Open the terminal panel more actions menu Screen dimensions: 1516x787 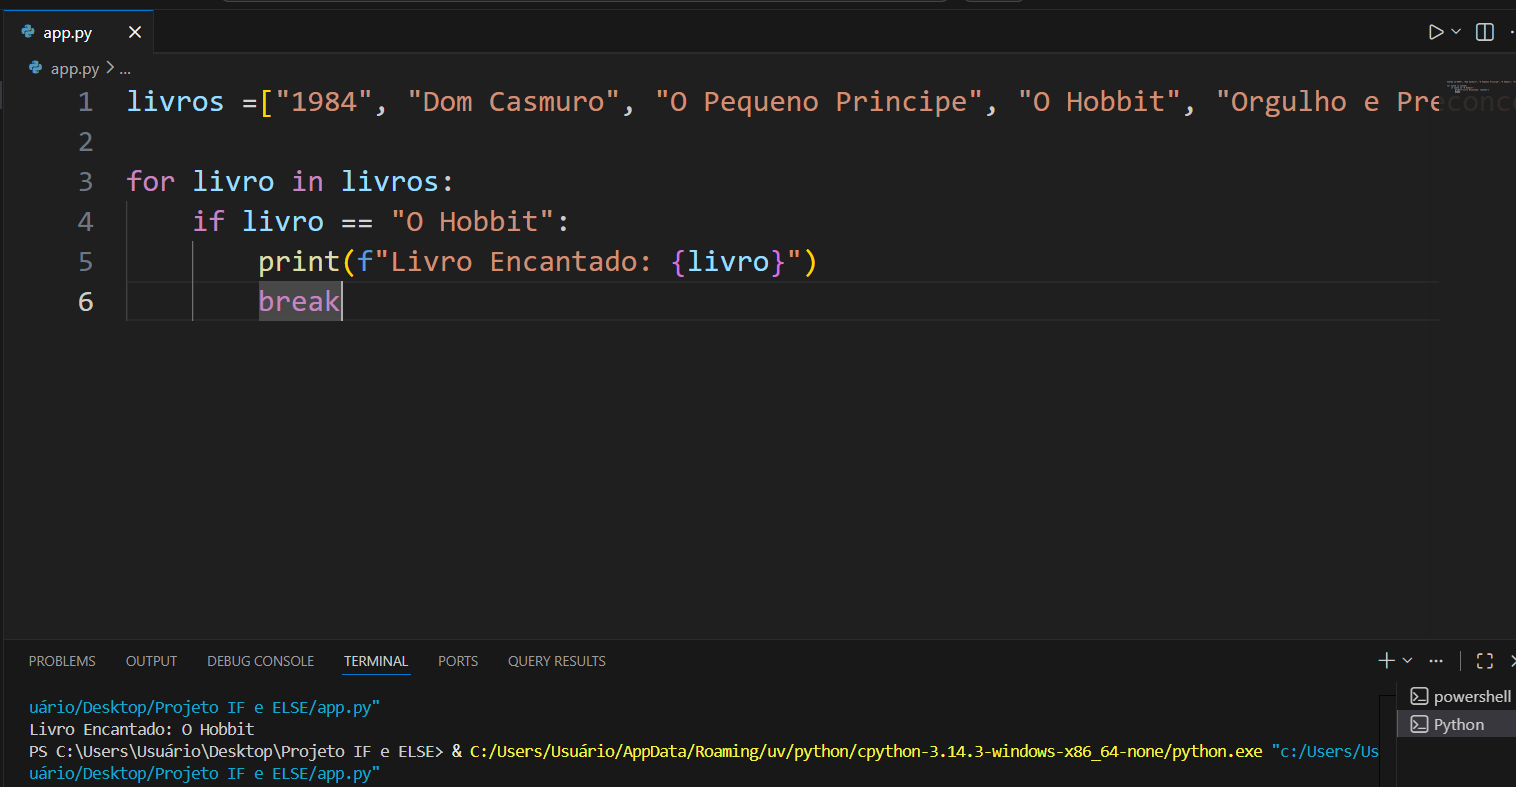pyautogui.click(x=1436, y=660)
